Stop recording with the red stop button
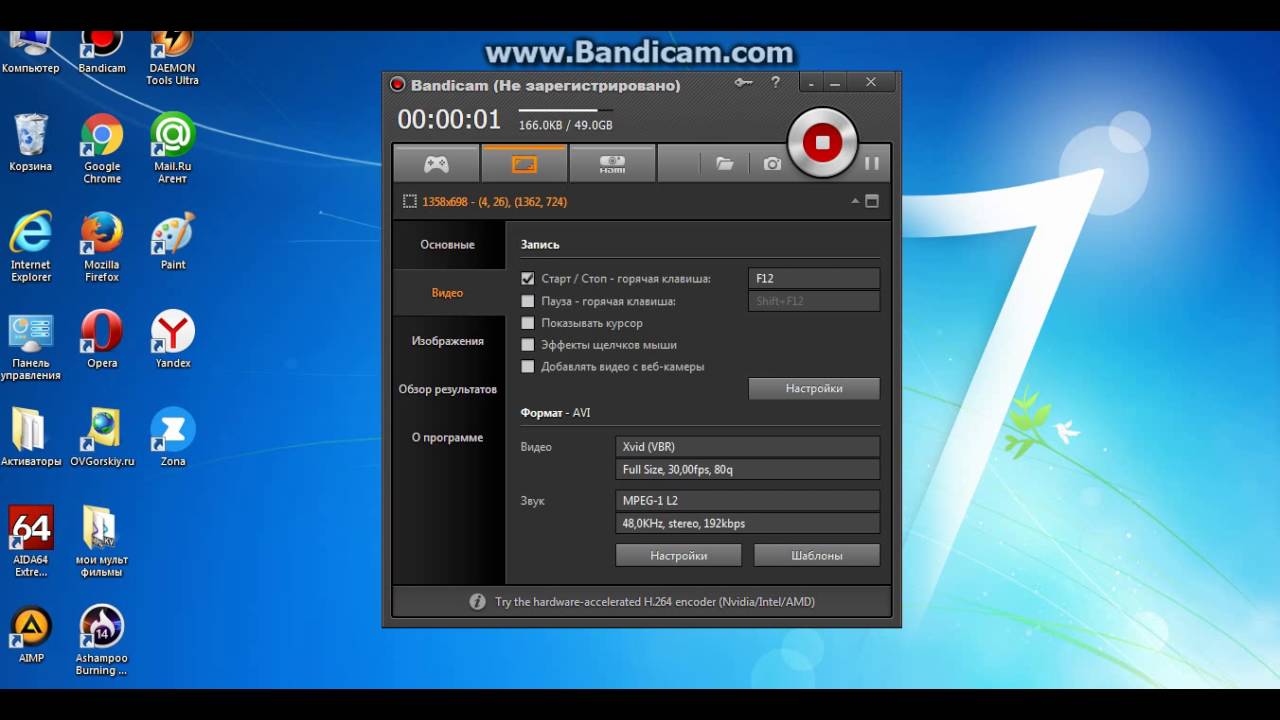Screen dimensions: 1280x720 822,142
